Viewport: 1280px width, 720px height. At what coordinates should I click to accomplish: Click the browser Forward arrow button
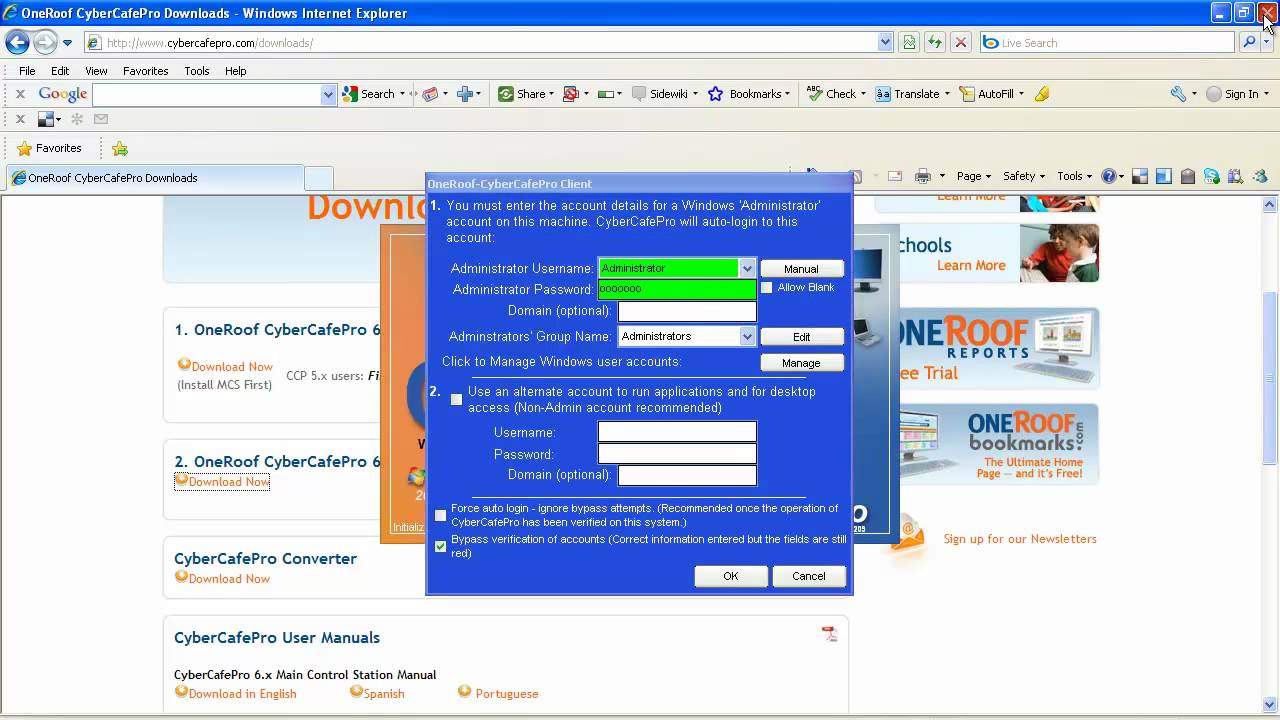click(x=45, y=42)
